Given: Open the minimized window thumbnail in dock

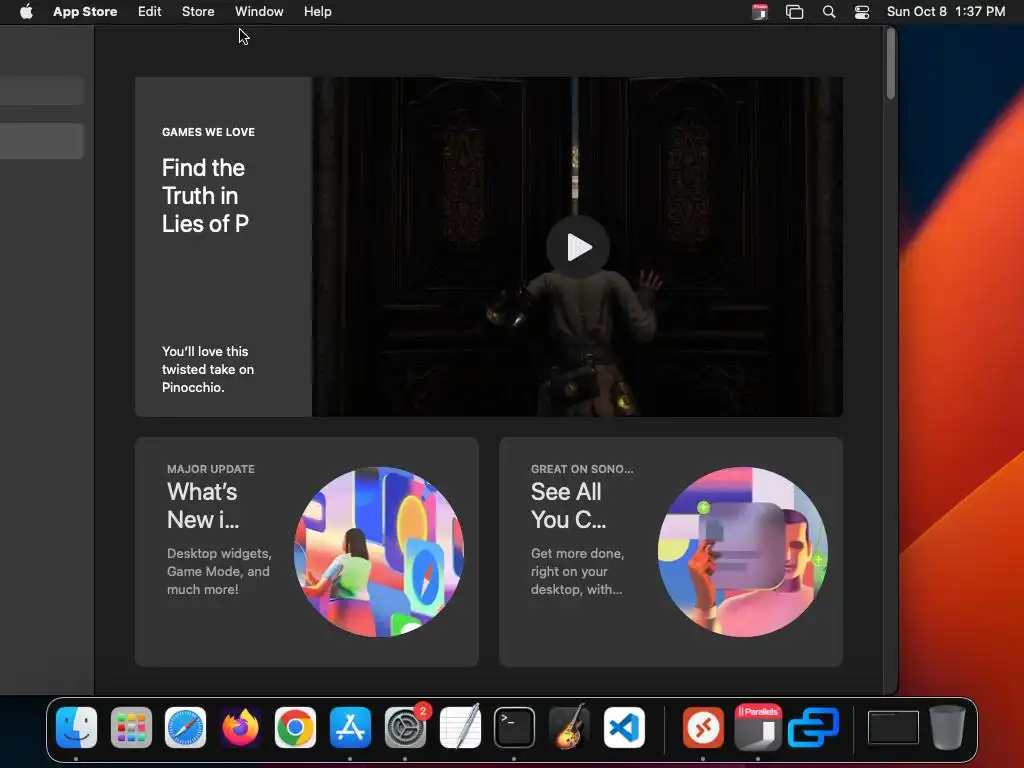Looking at the screenshot, I should tap(893, 727).
